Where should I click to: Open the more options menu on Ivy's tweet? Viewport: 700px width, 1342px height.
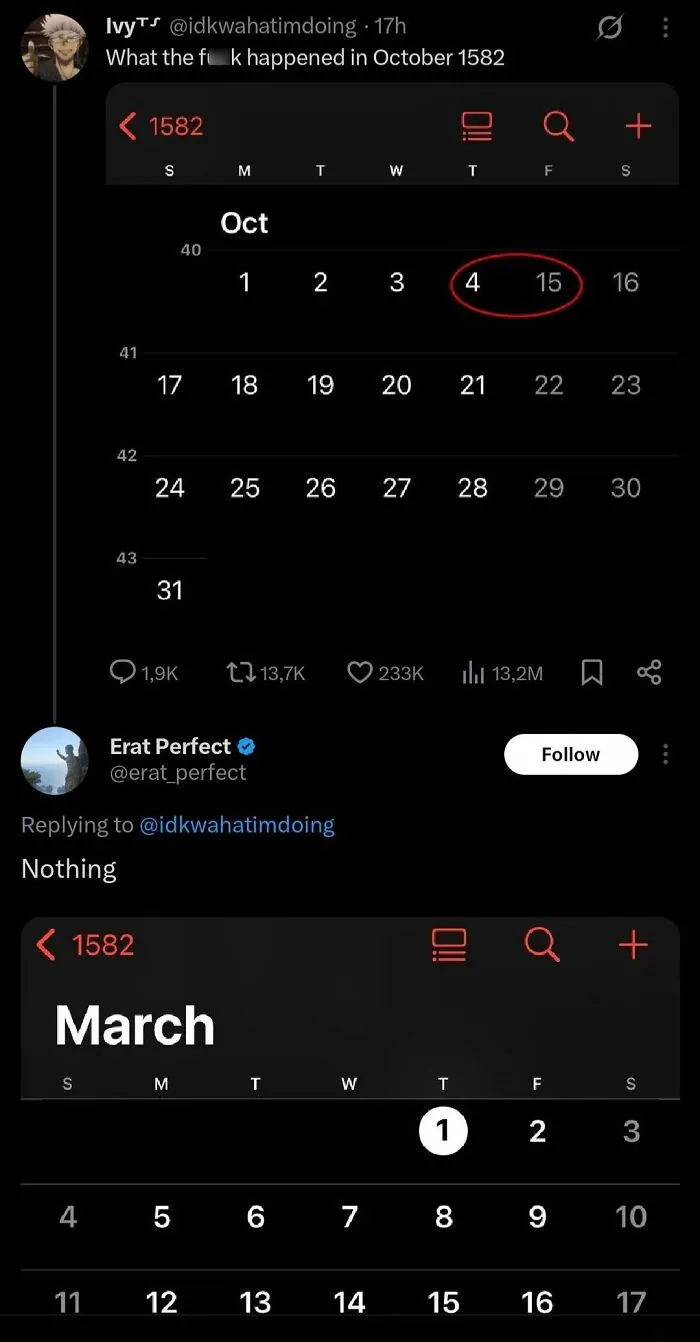[x=665, y=29]
